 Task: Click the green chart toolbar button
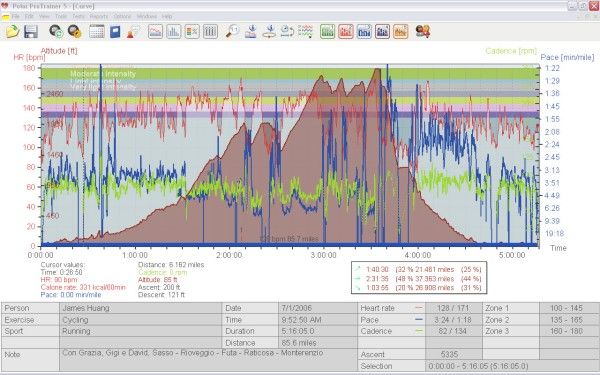328,31
